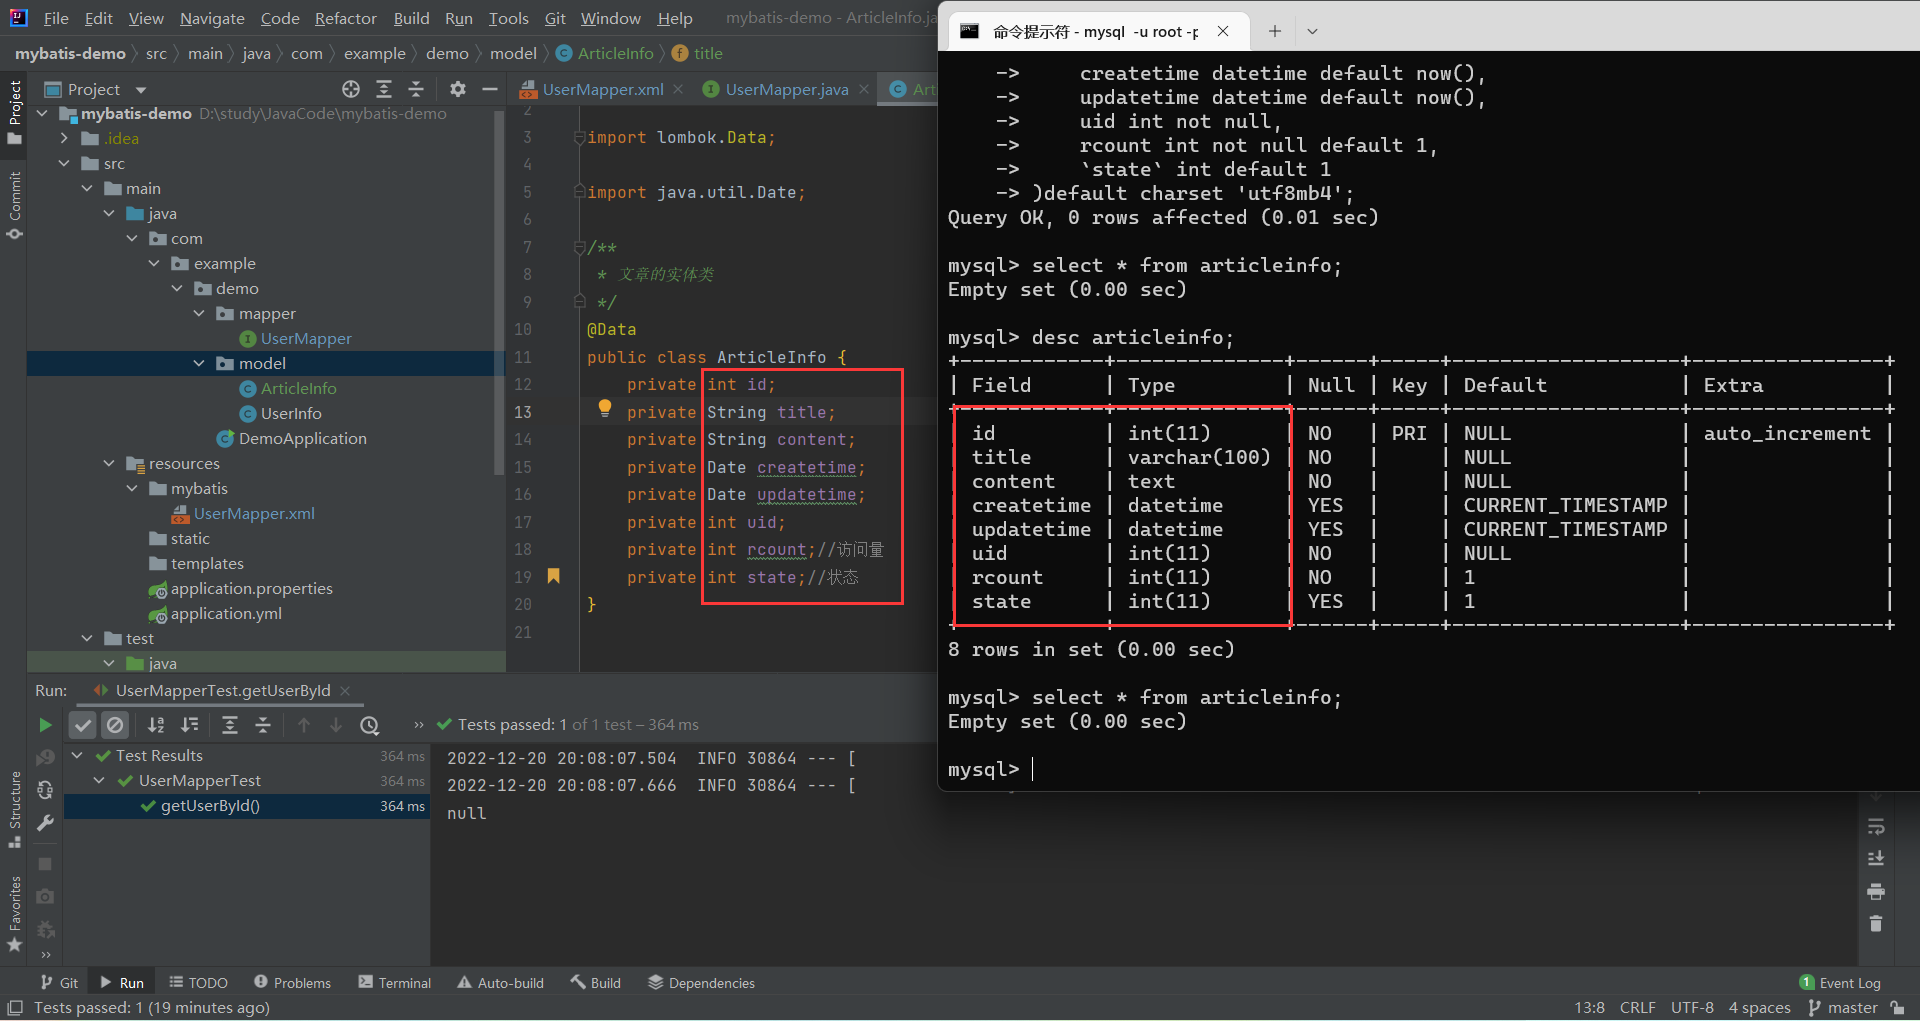Click the wrench settings icon in Run panel
Viewport: 1920px width, 1021px height.
(x=45, y=823)
